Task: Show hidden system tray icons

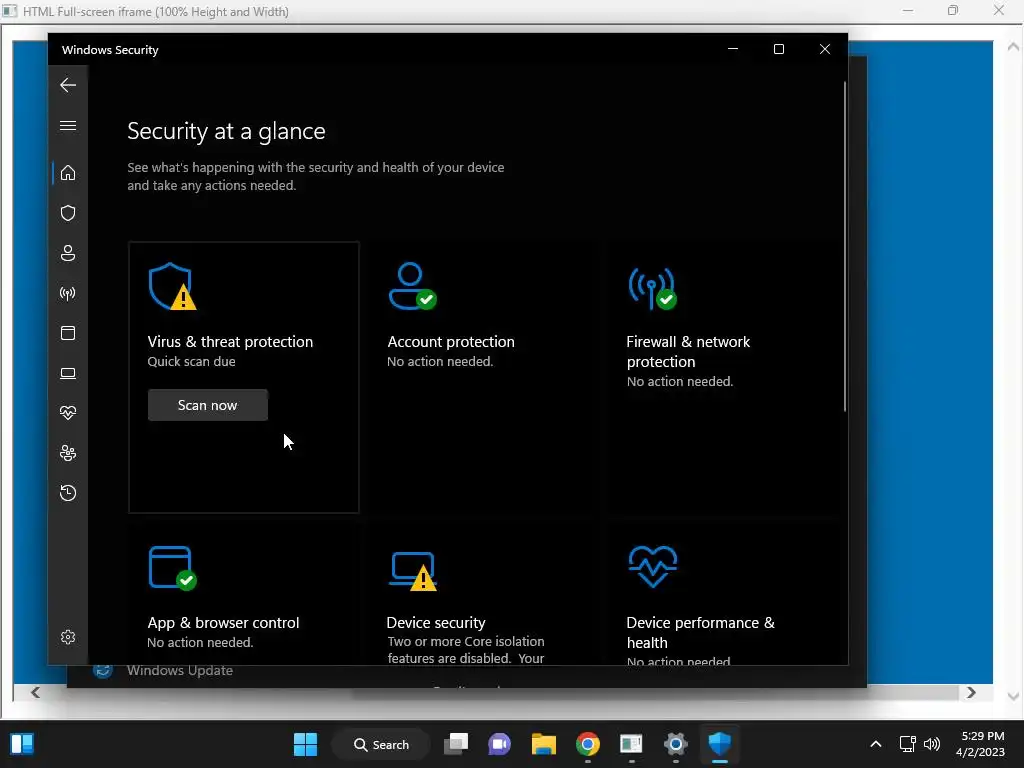Action: pos(876,744)
